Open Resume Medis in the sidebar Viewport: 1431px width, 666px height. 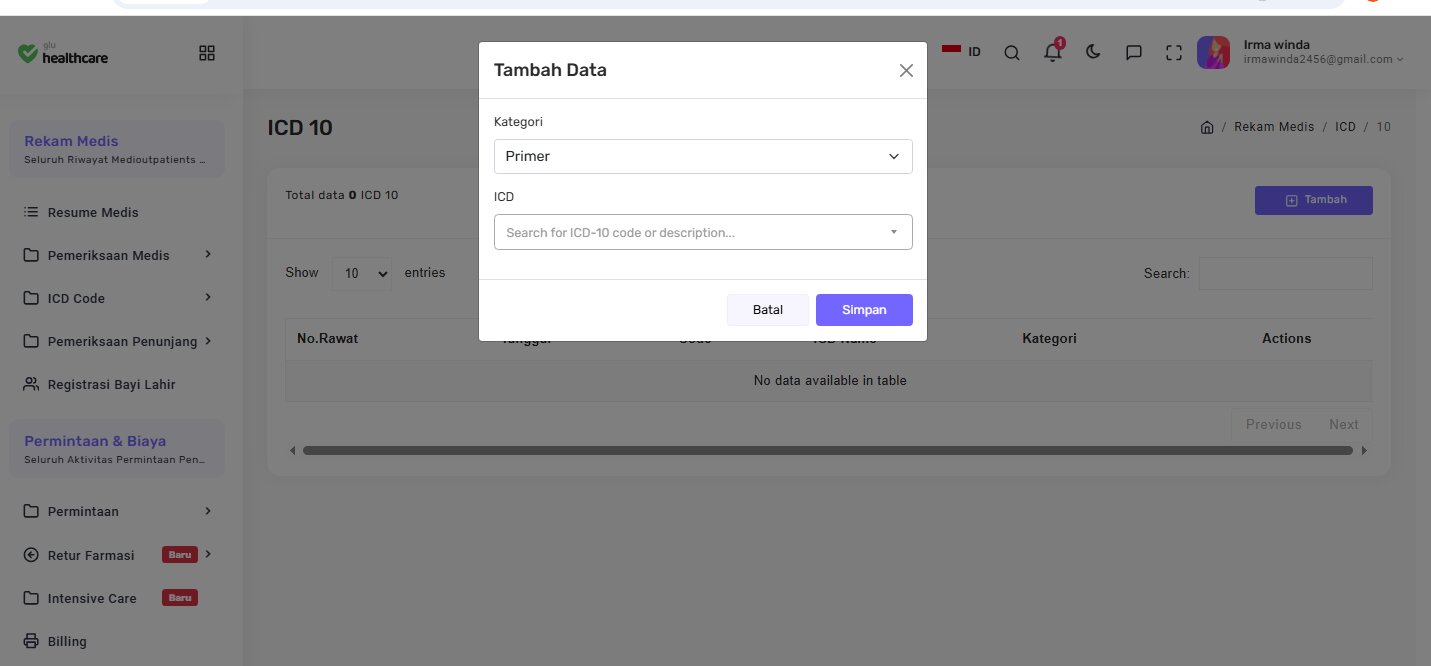[x=93, y=212]
